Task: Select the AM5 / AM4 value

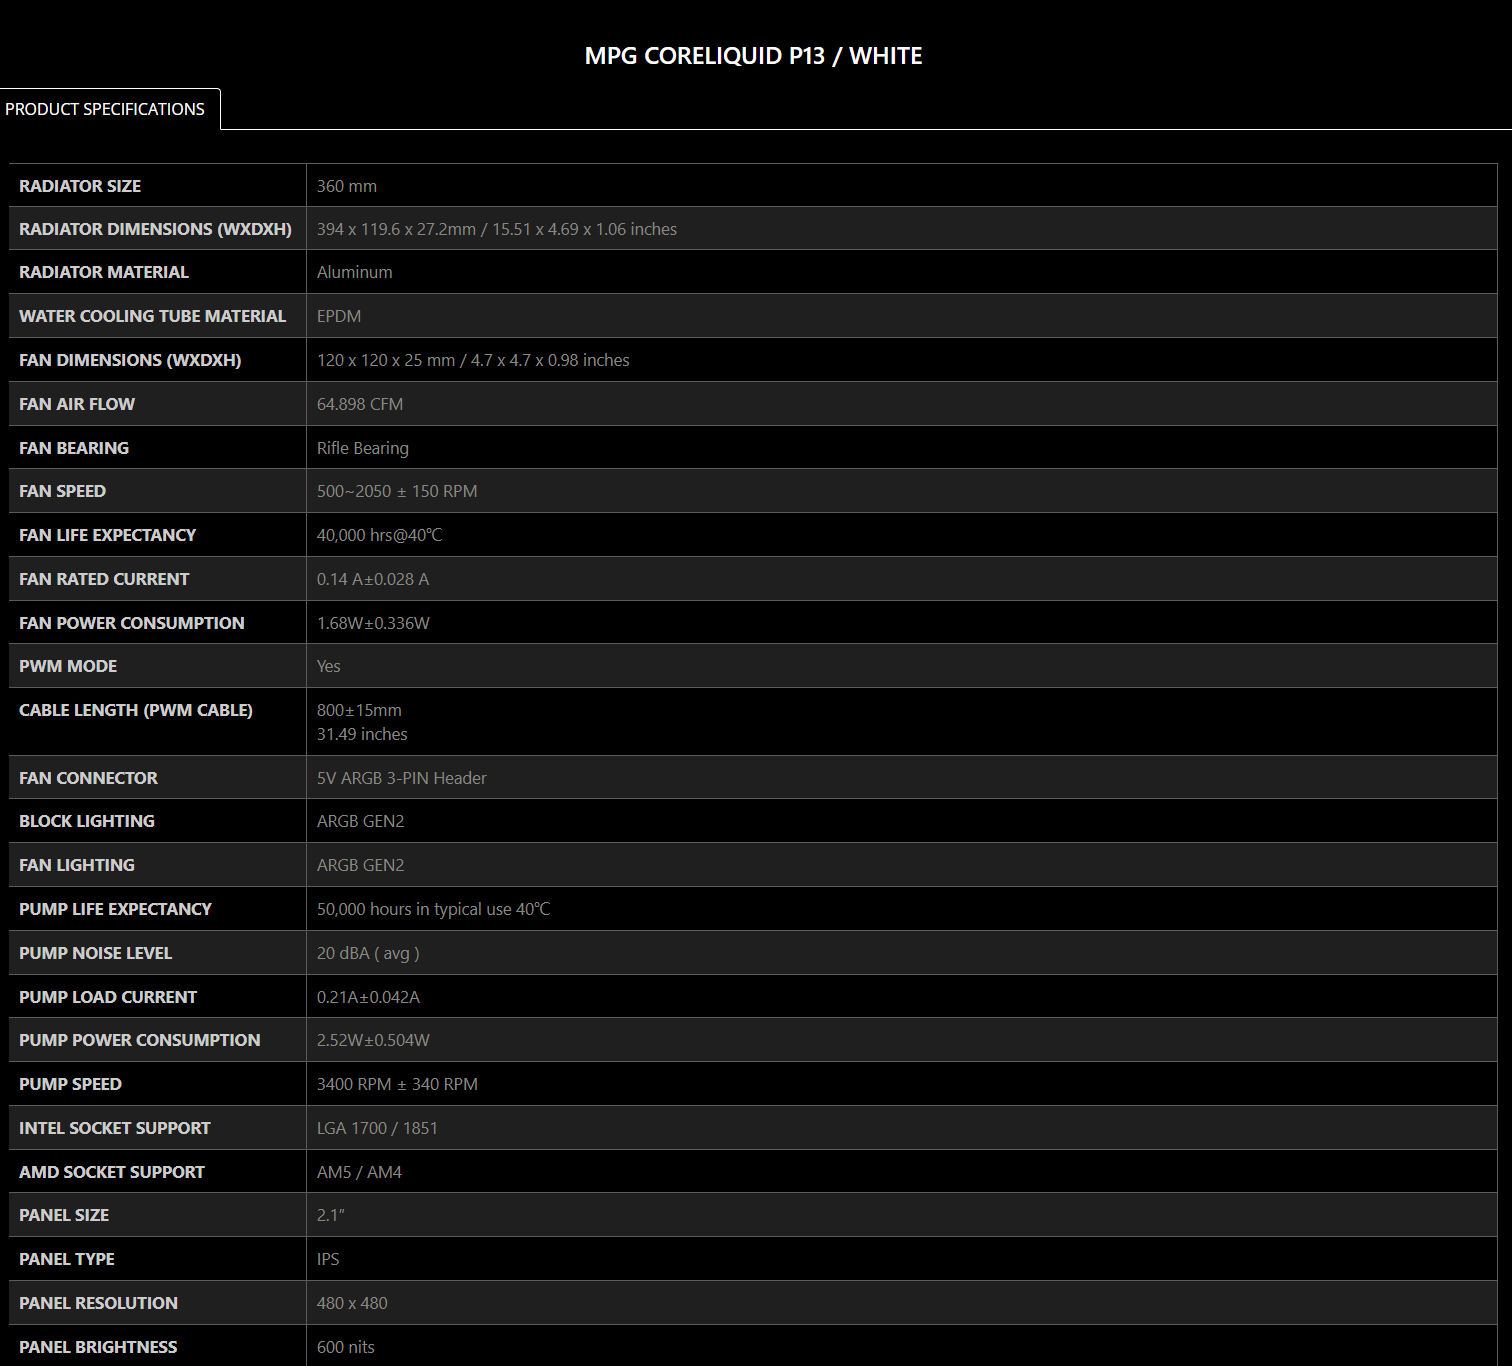Action: coord(359,1172)
